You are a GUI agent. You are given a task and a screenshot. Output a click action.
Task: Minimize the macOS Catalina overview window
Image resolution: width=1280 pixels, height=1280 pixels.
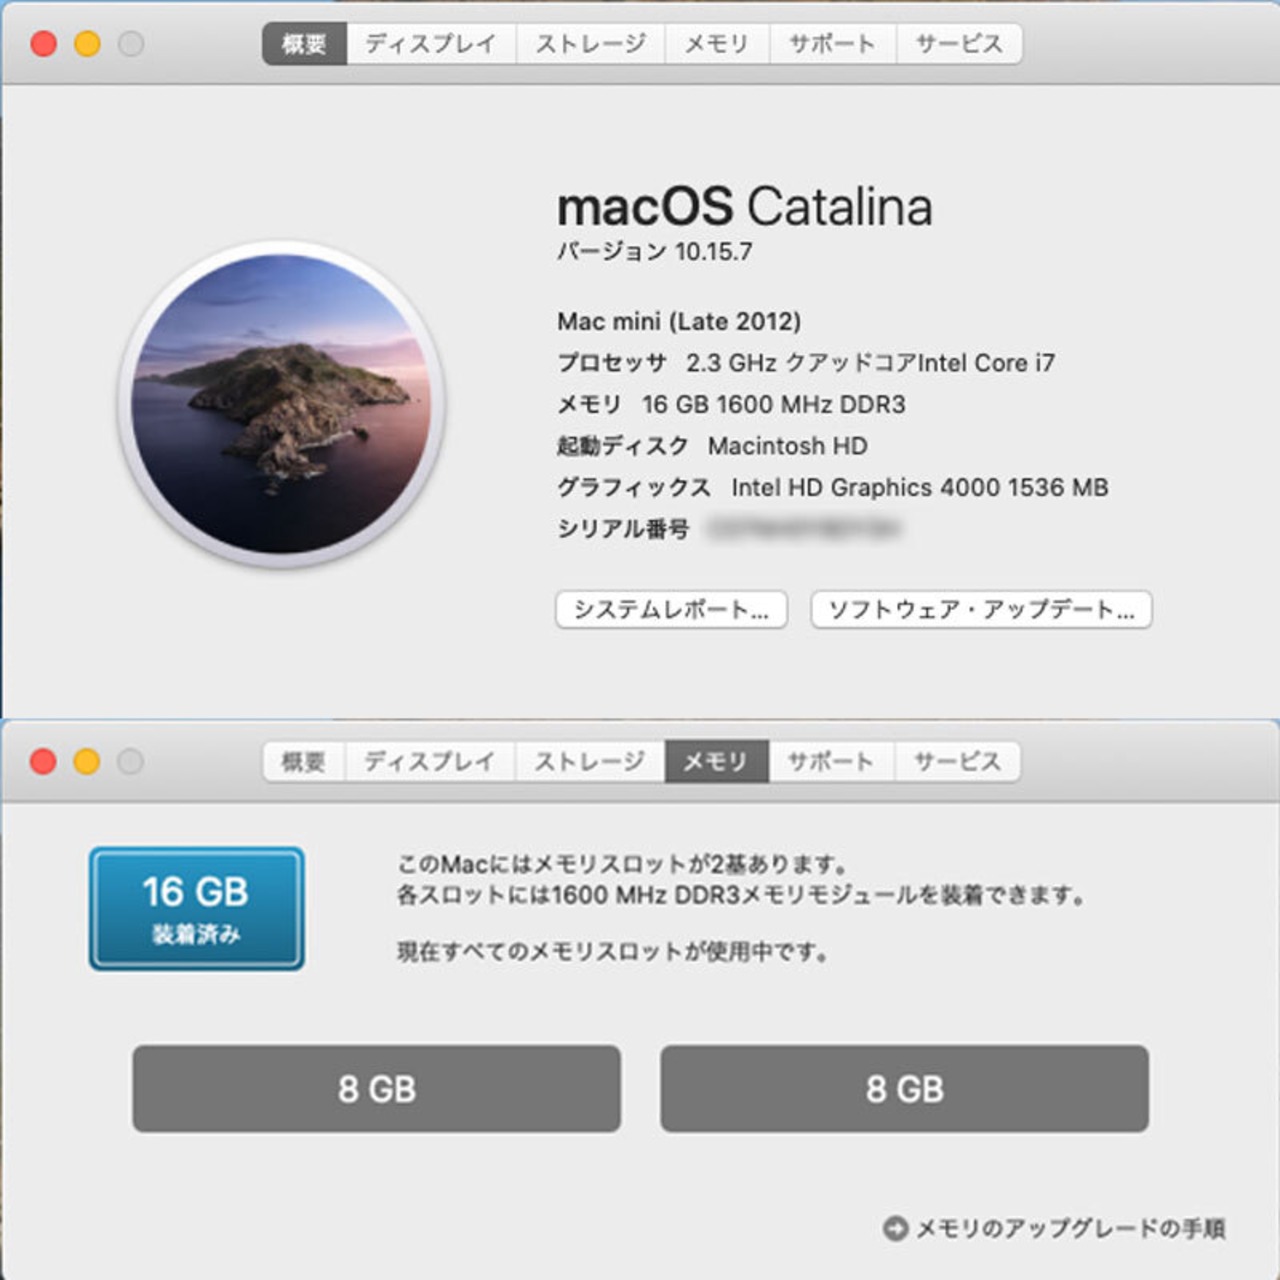(x=88, y=44)
